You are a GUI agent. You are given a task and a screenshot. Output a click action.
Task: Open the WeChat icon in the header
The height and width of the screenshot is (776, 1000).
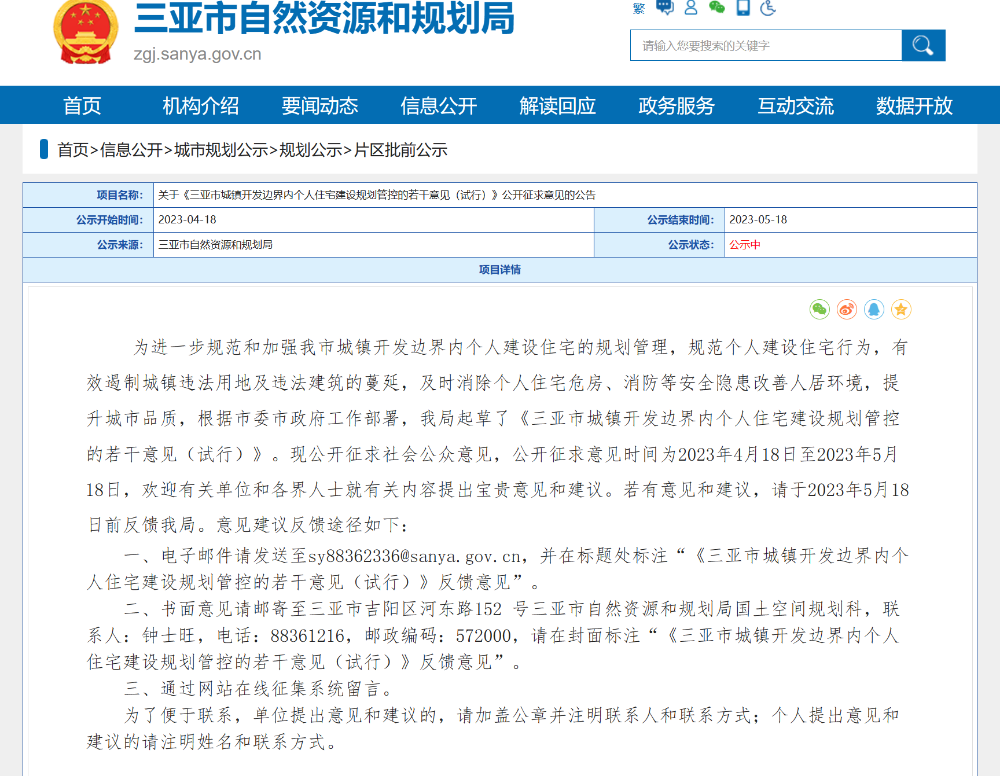coord(717,7)
